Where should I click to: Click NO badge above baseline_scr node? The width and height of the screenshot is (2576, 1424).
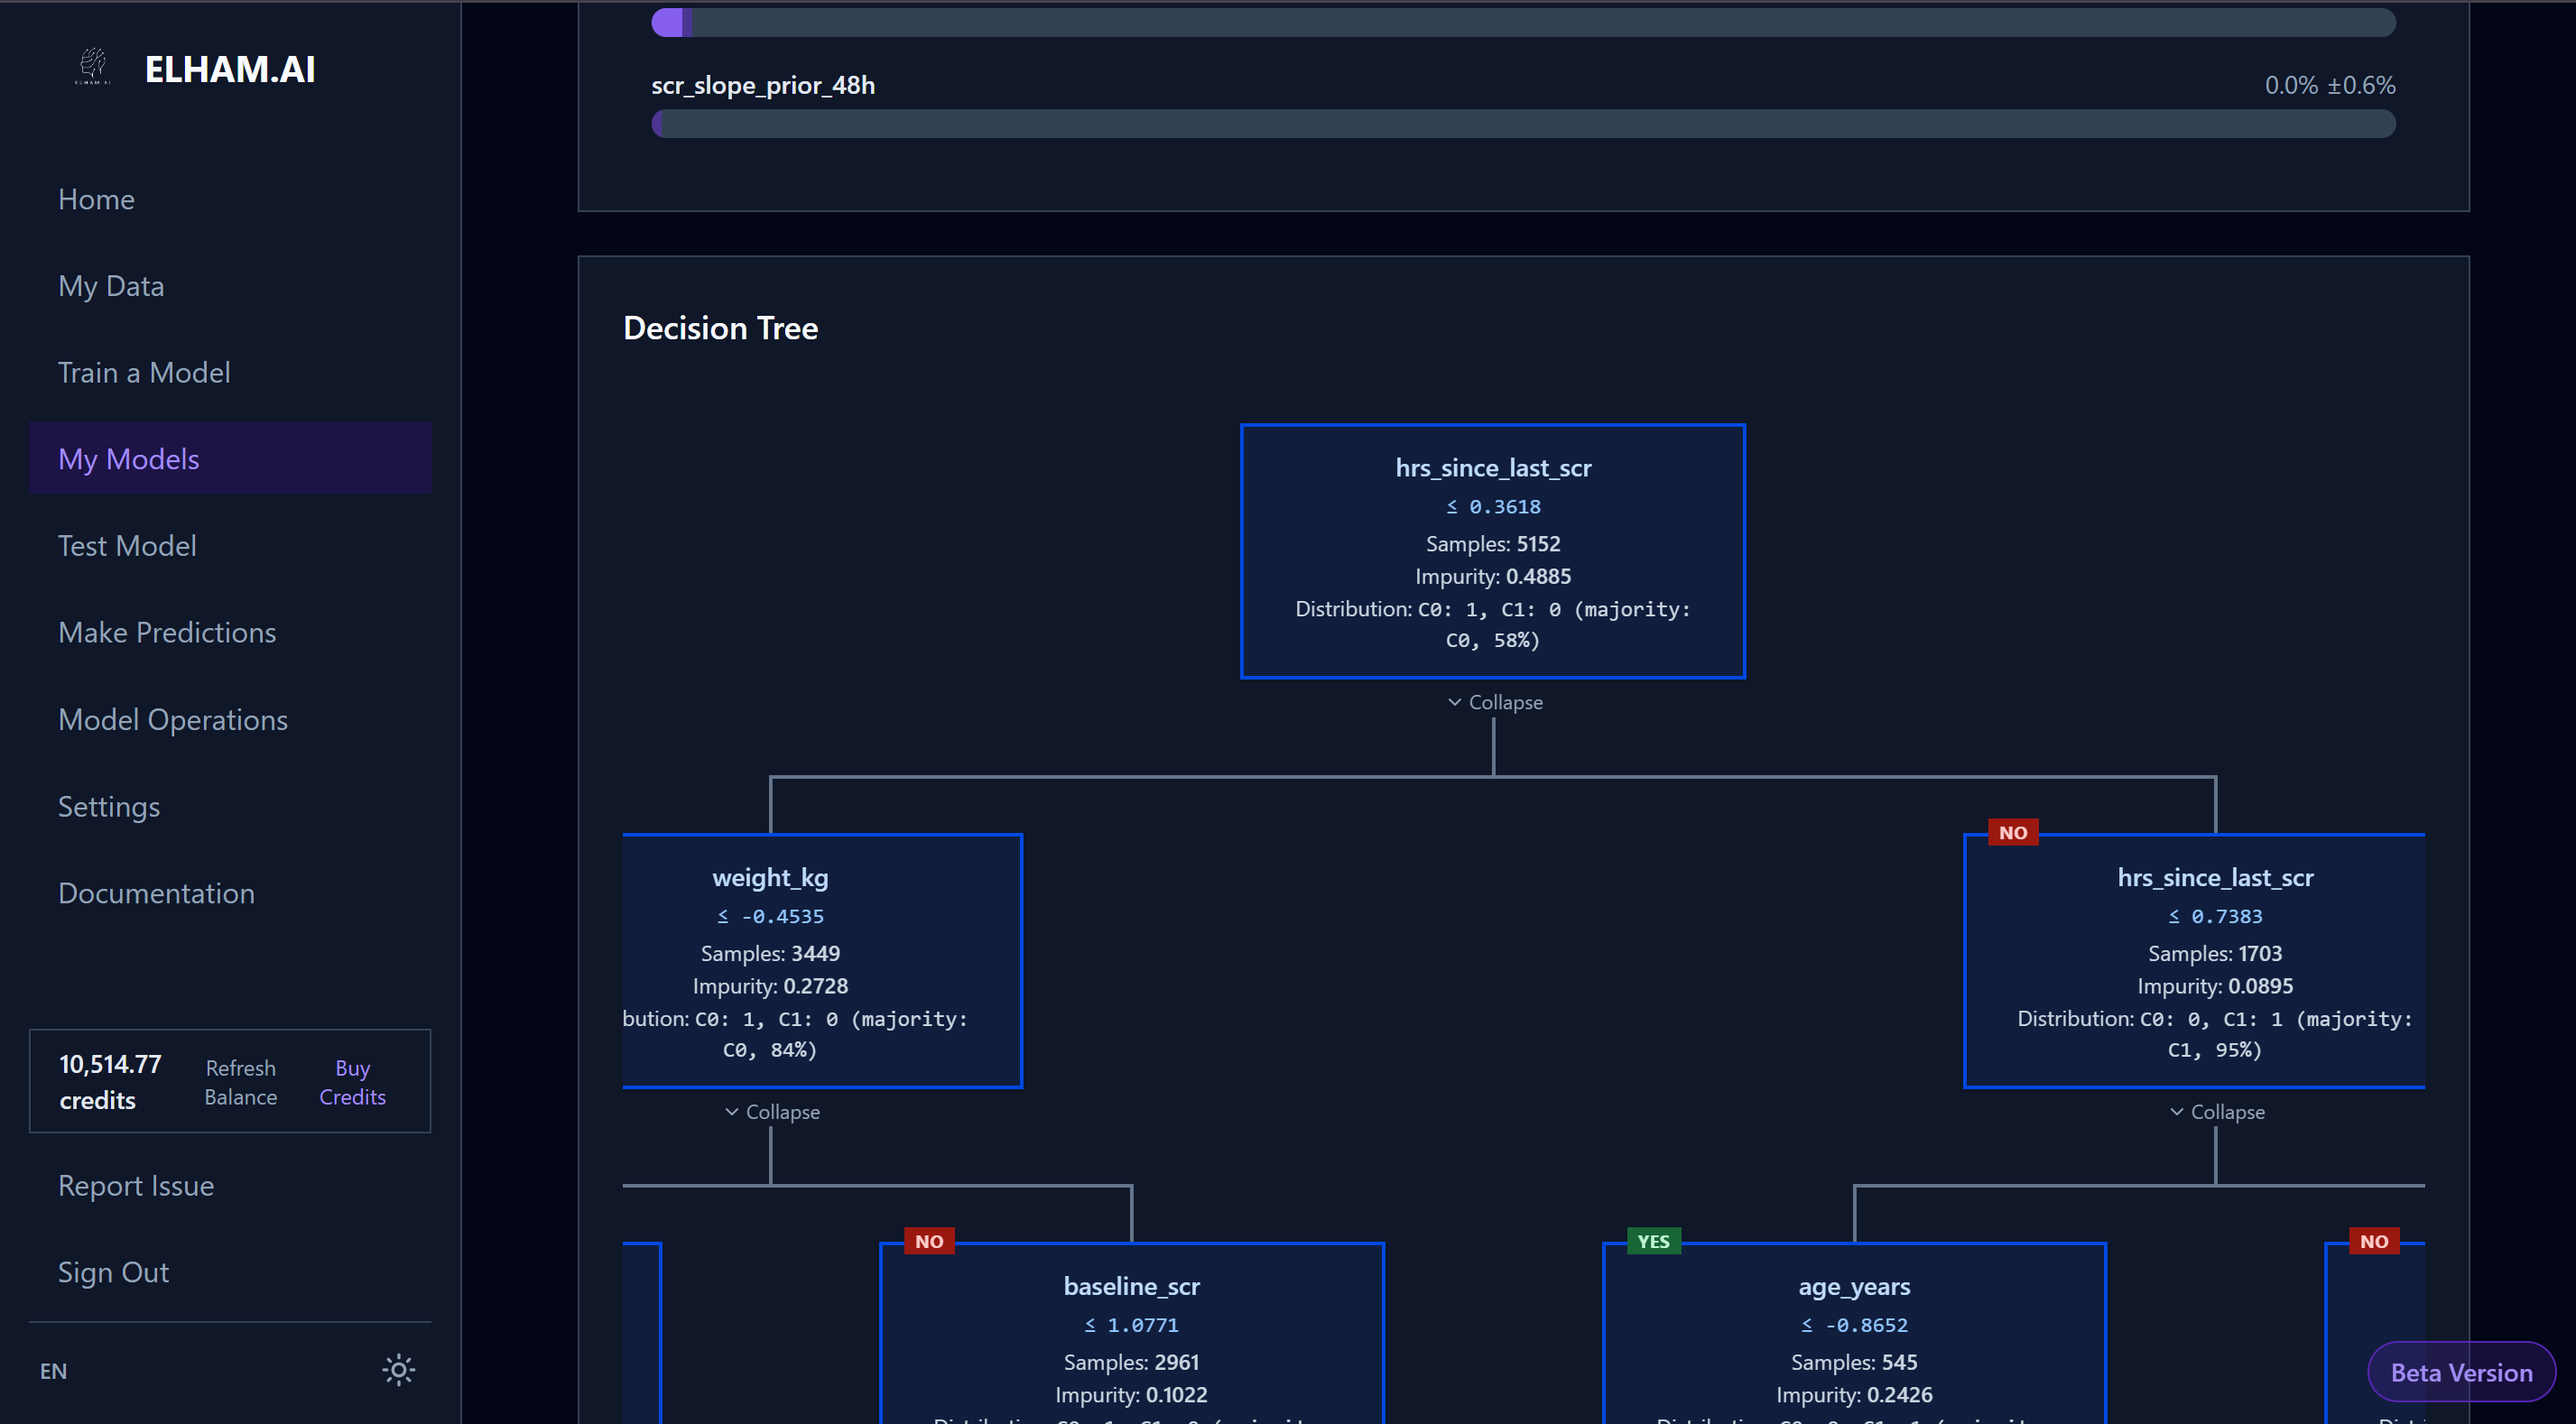[x=929, y=1241]
